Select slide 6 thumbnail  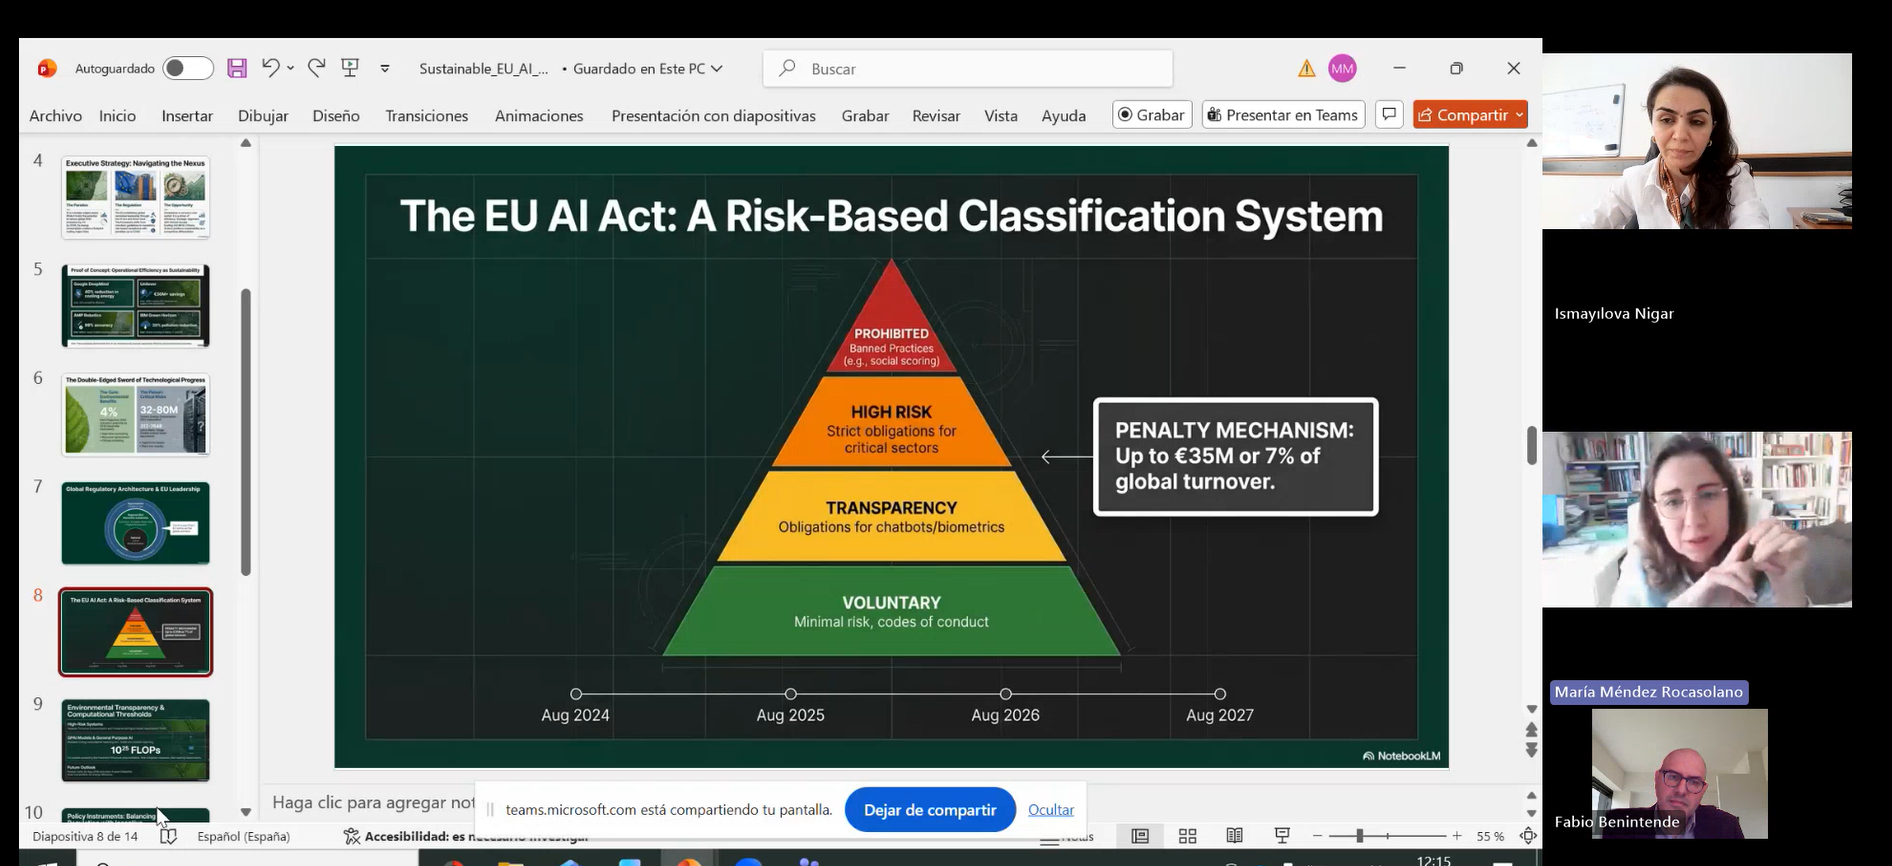[136, 414]
